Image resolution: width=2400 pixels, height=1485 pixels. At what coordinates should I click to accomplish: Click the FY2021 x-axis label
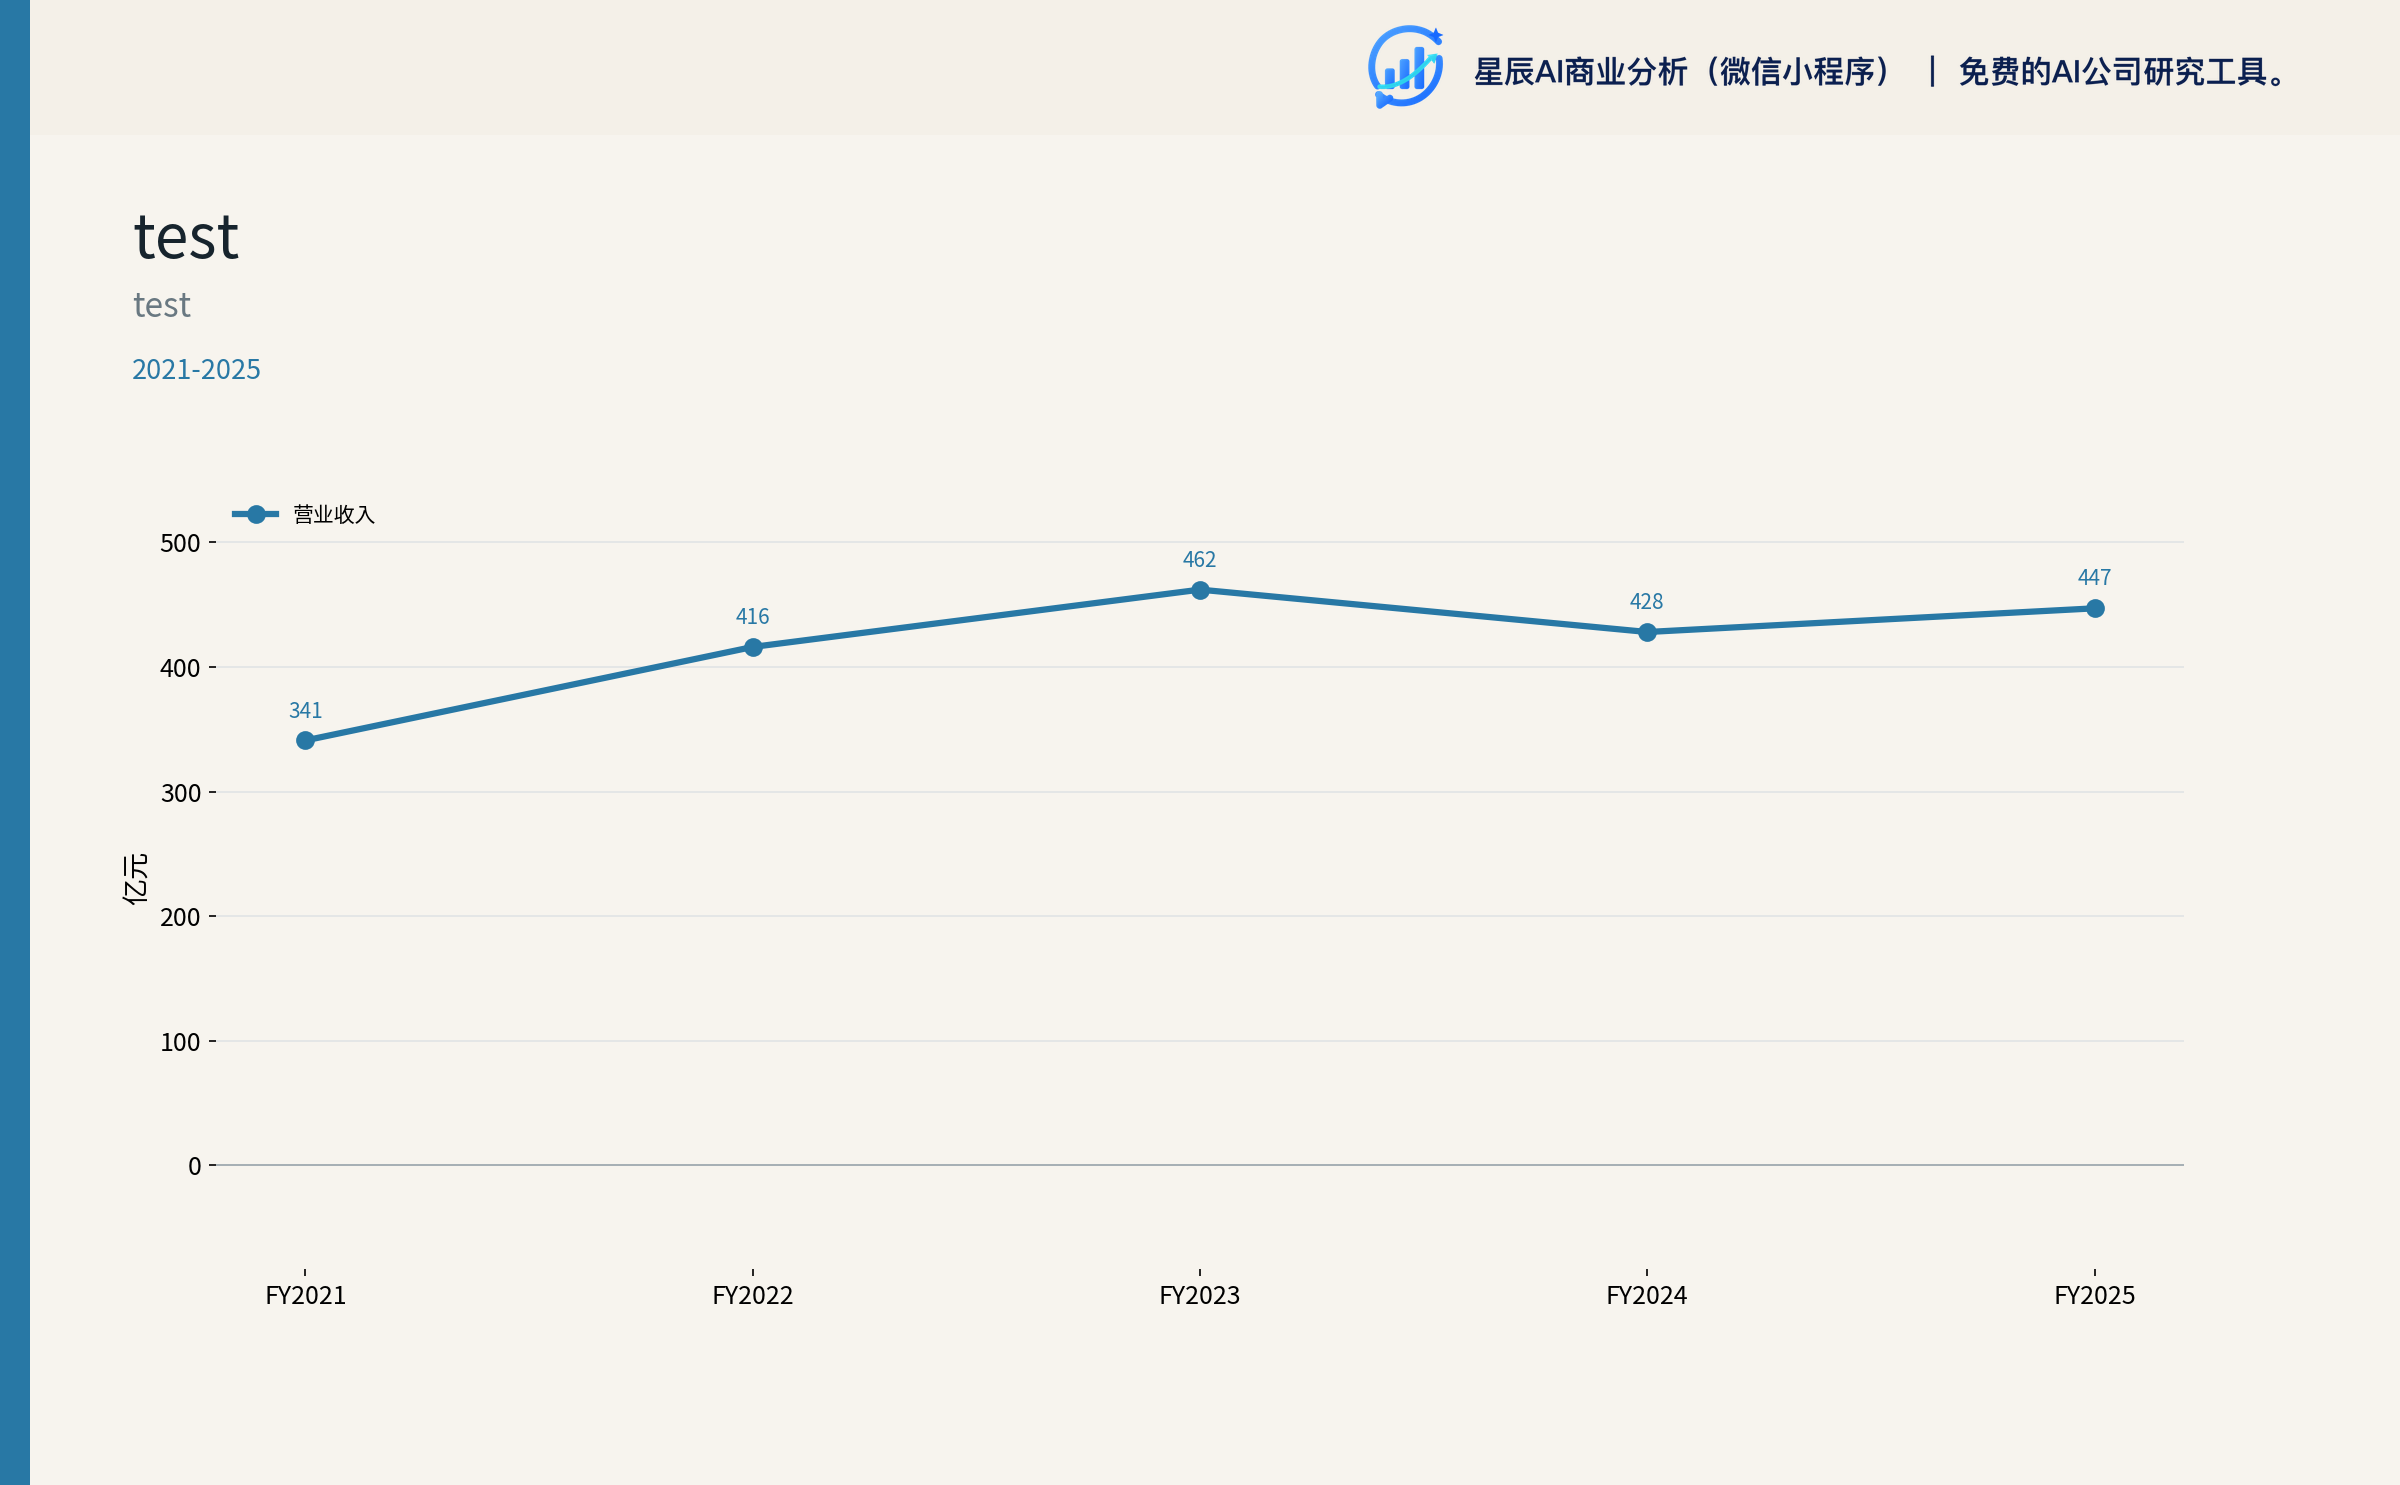pyautogui.click(x=305, y=1295)
